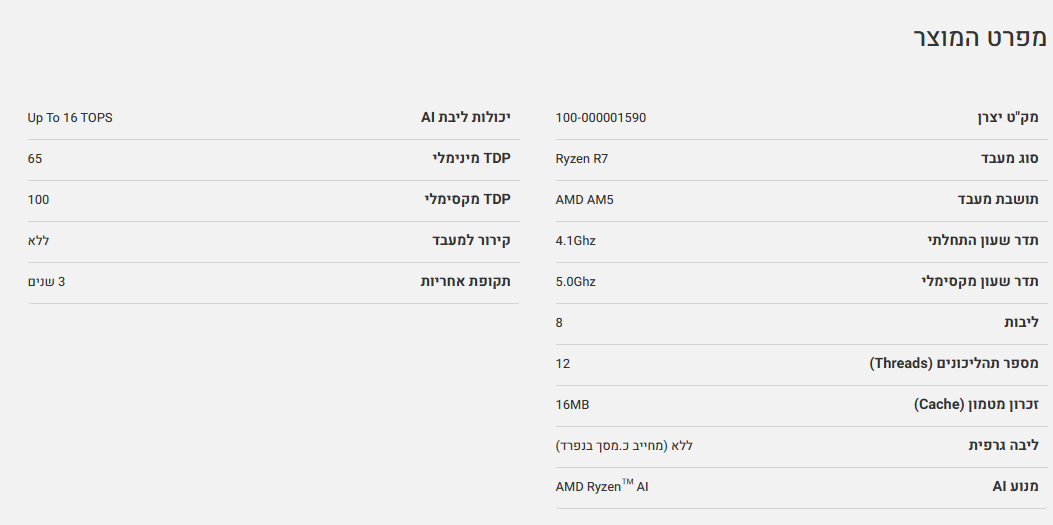Viewport: 1053px width, 525px height.
Task: Click the תקופת אחריות label
Action: coord(465,282)
